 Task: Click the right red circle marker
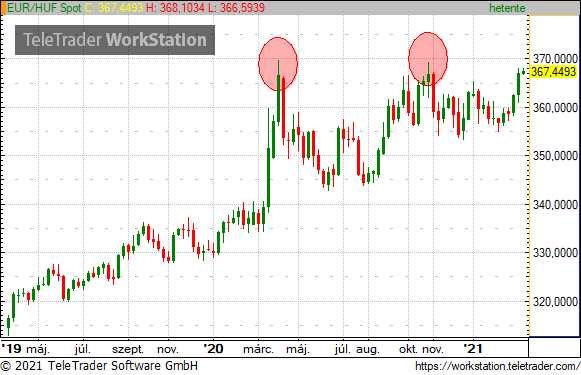(x=428, y=59)
